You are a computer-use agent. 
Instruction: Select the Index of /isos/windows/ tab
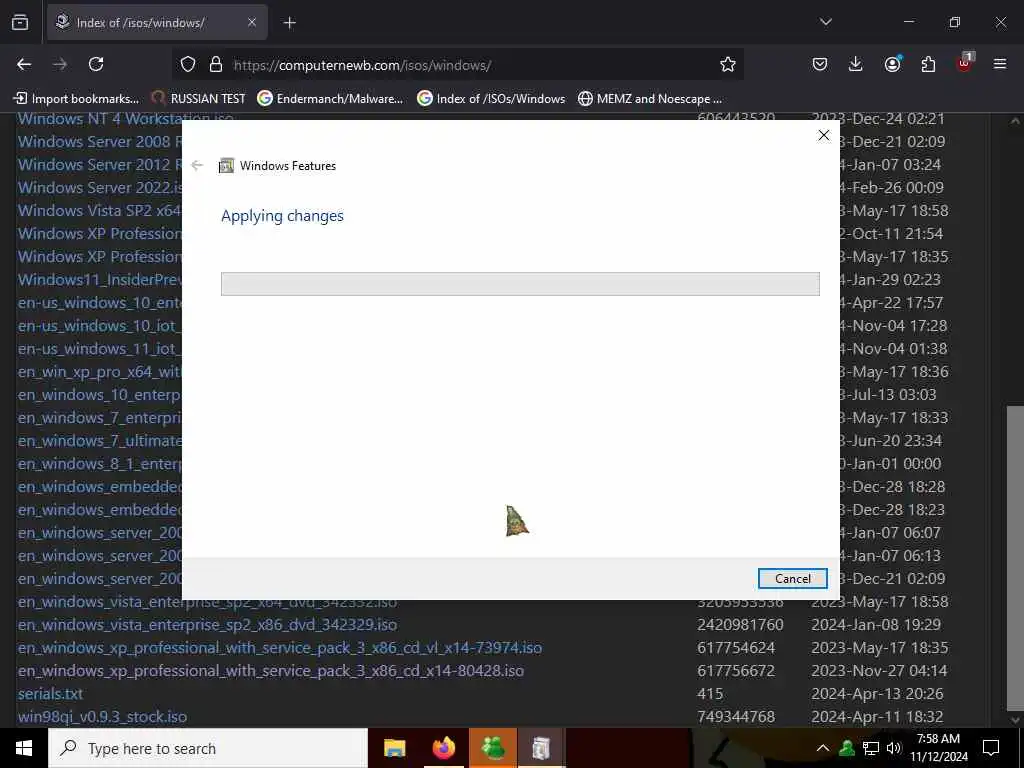tap(157, 23)
